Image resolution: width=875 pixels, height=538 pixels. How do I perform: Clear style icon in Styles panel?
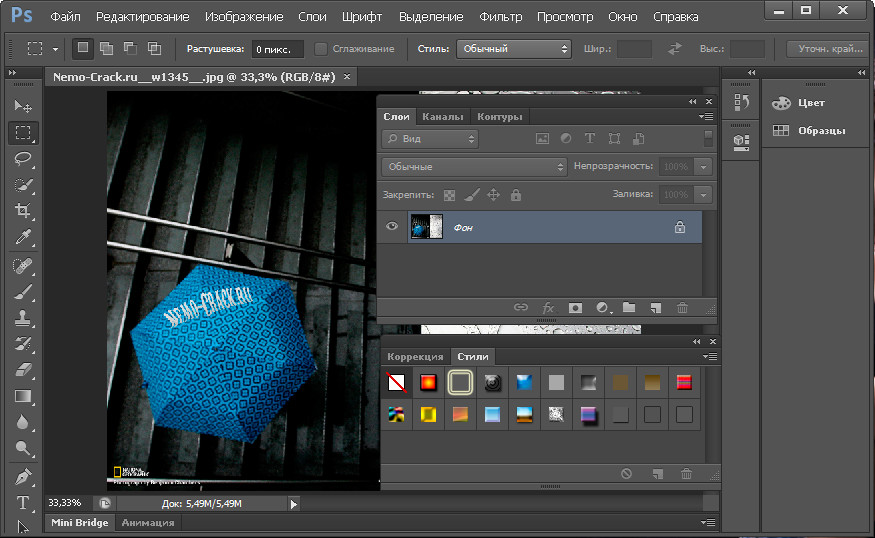coord(626,474)
